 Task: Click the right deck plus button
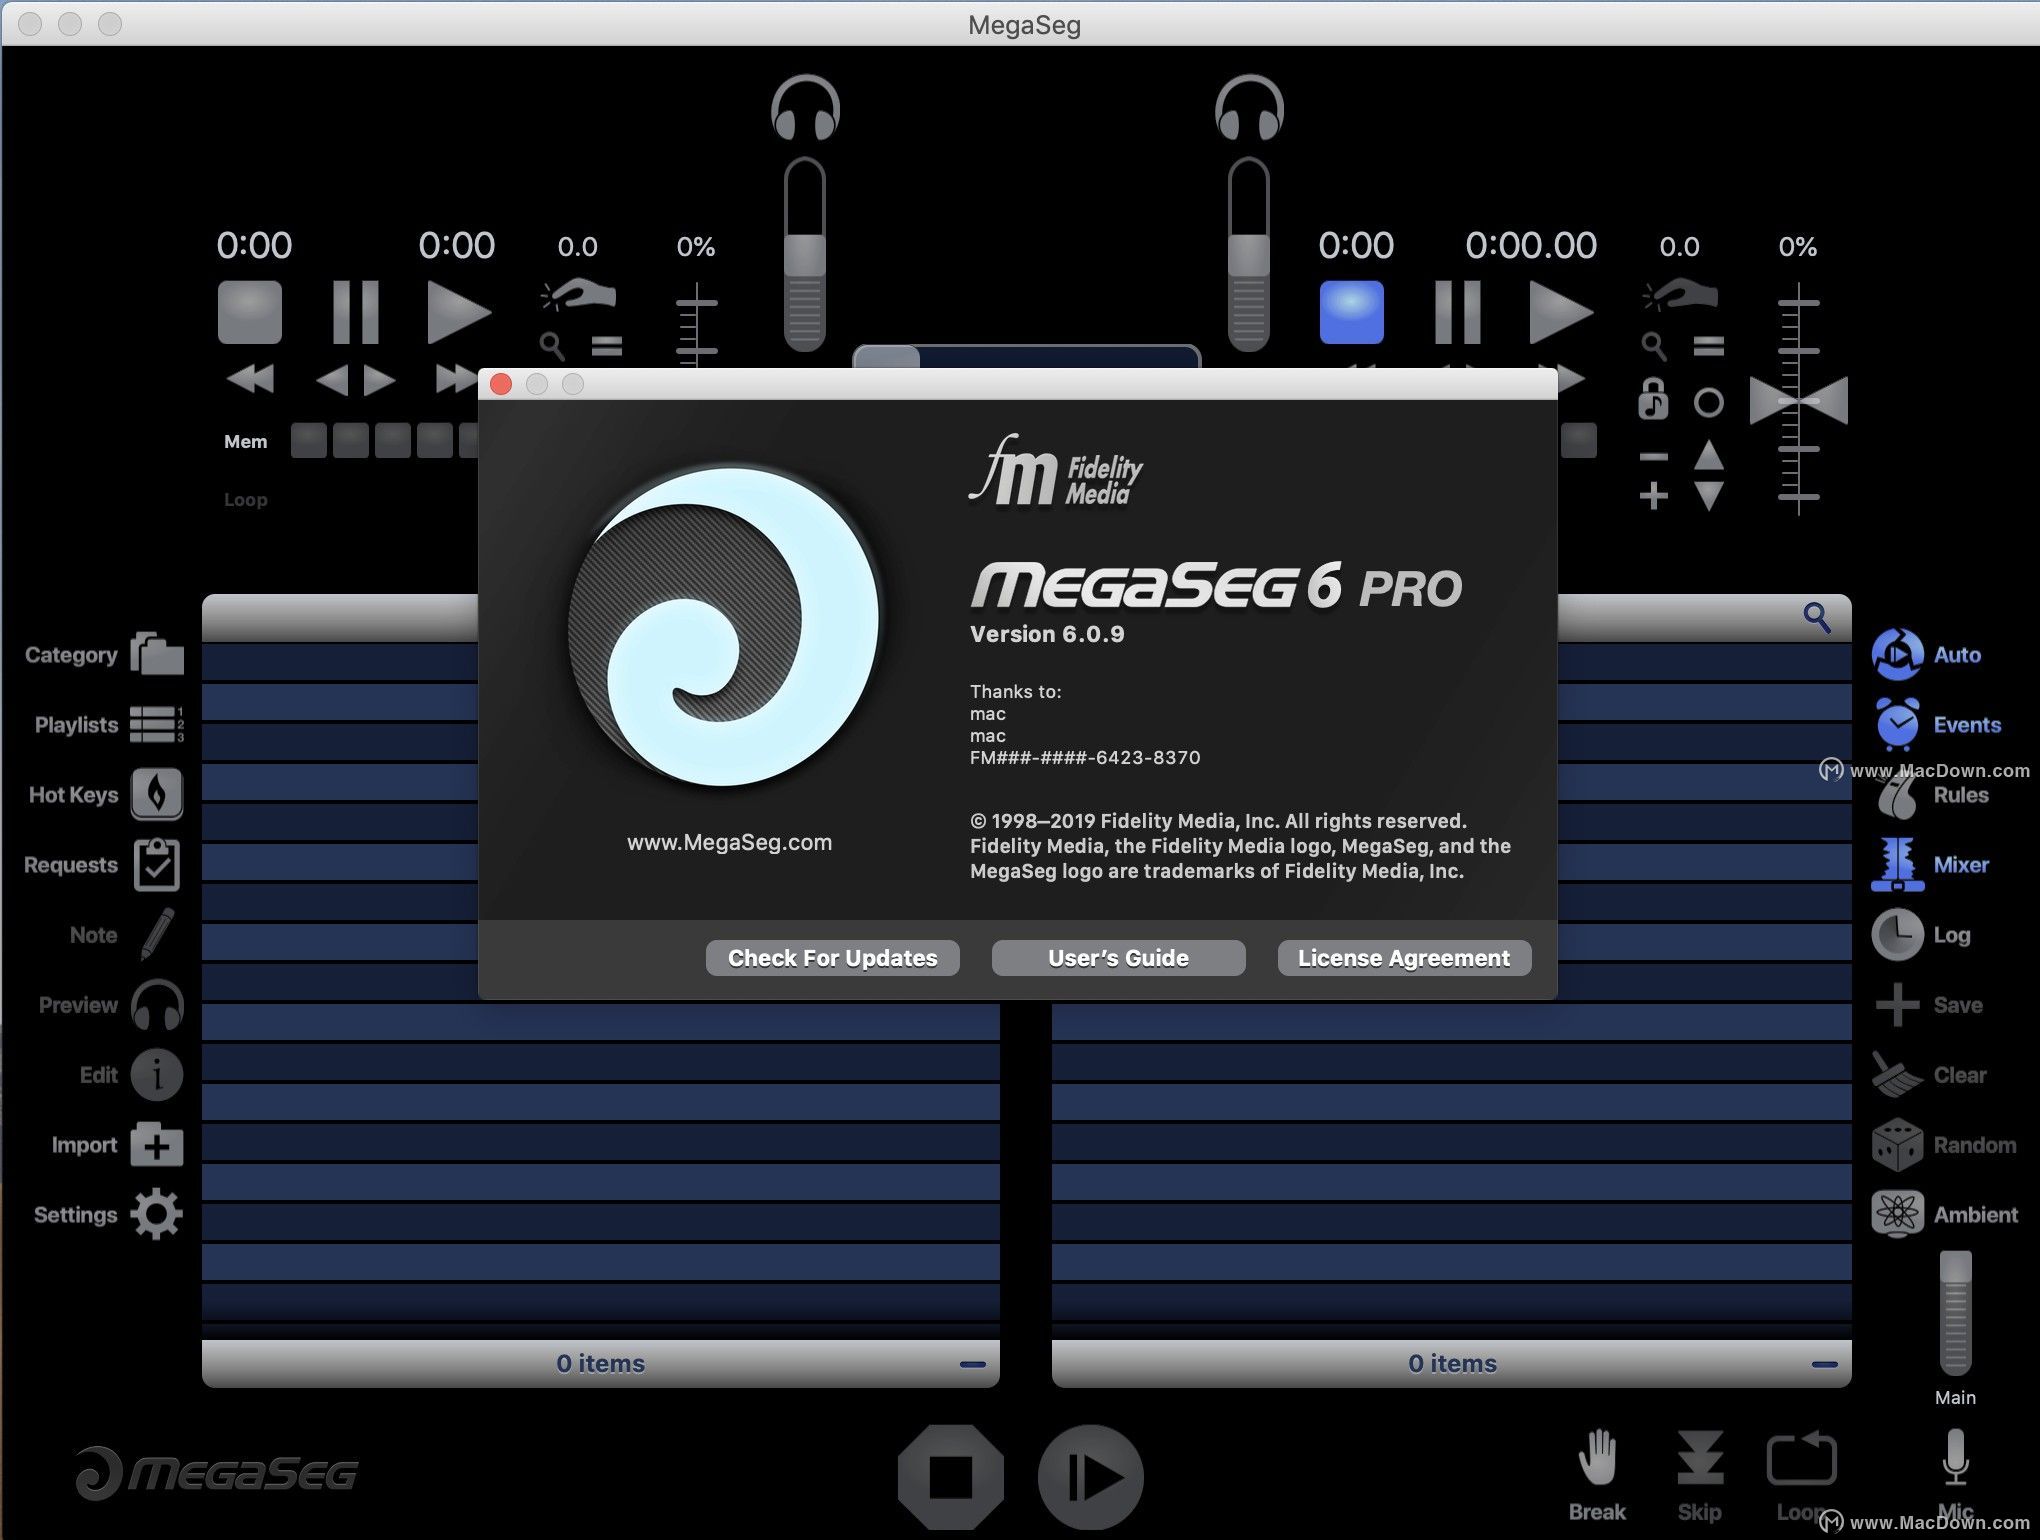(1654, 496)
